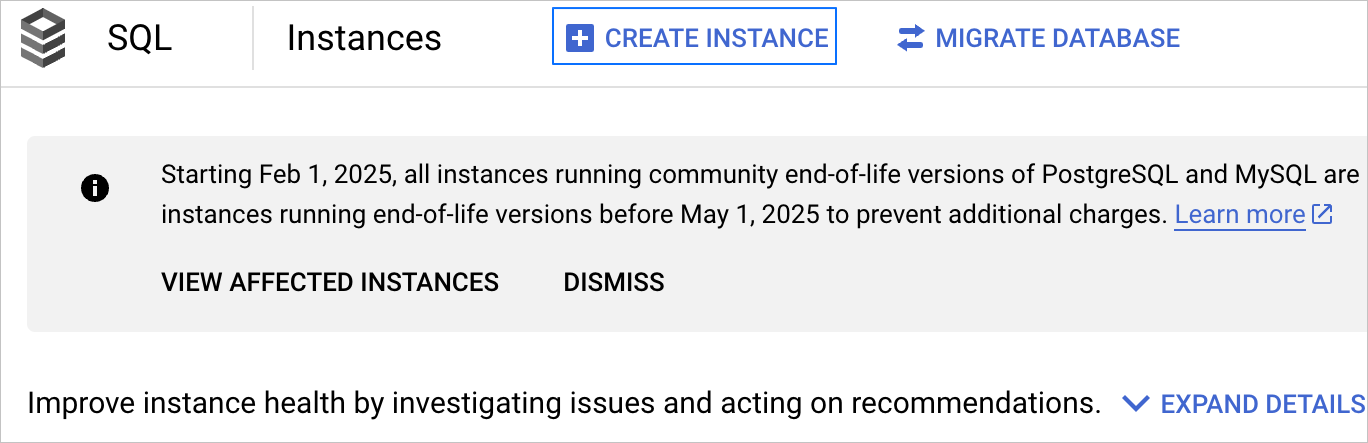This screenshot has width=1368, height=443.
Task: Click the chevron arrow before Expand Details
Action: 1134,404
